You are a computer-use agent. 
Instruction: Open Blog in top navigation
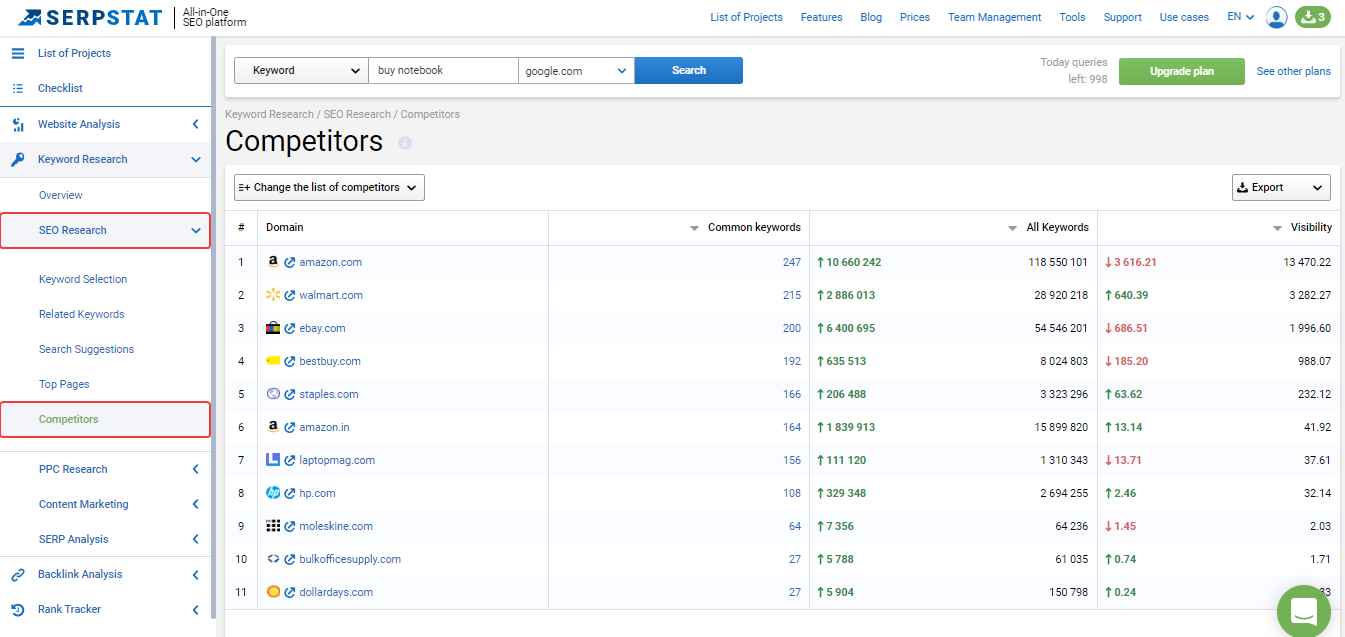tap(871, 17)
